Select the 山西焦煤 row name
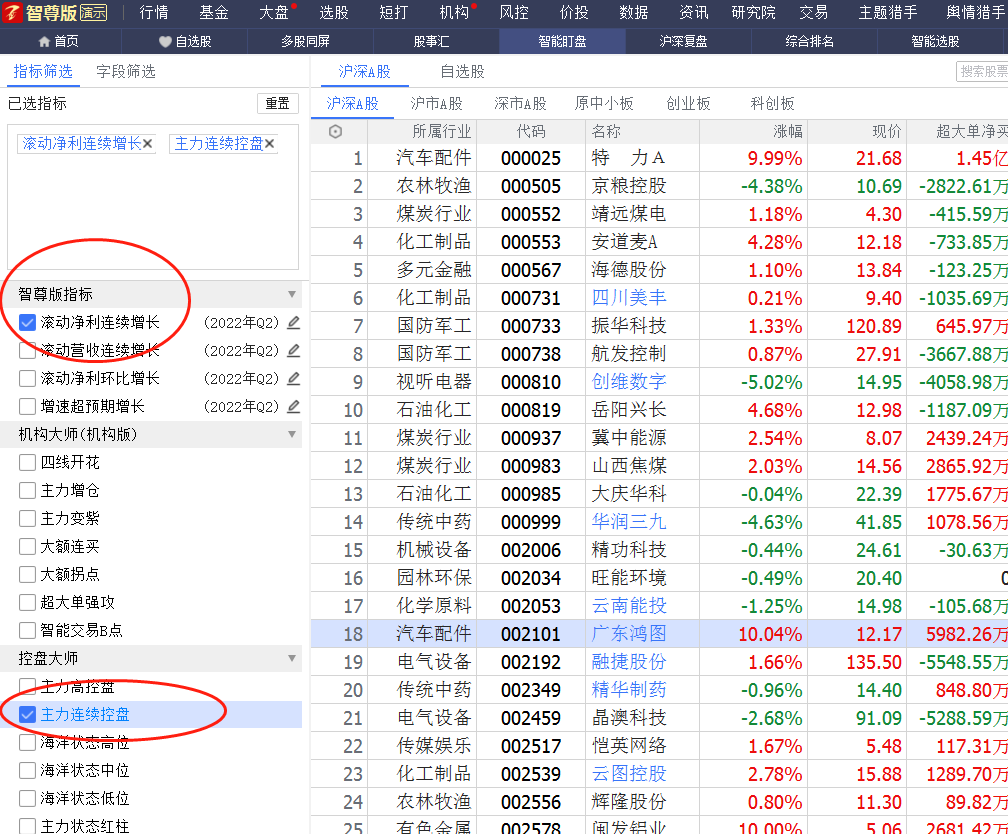The image size is (1008, 834). 629,466
